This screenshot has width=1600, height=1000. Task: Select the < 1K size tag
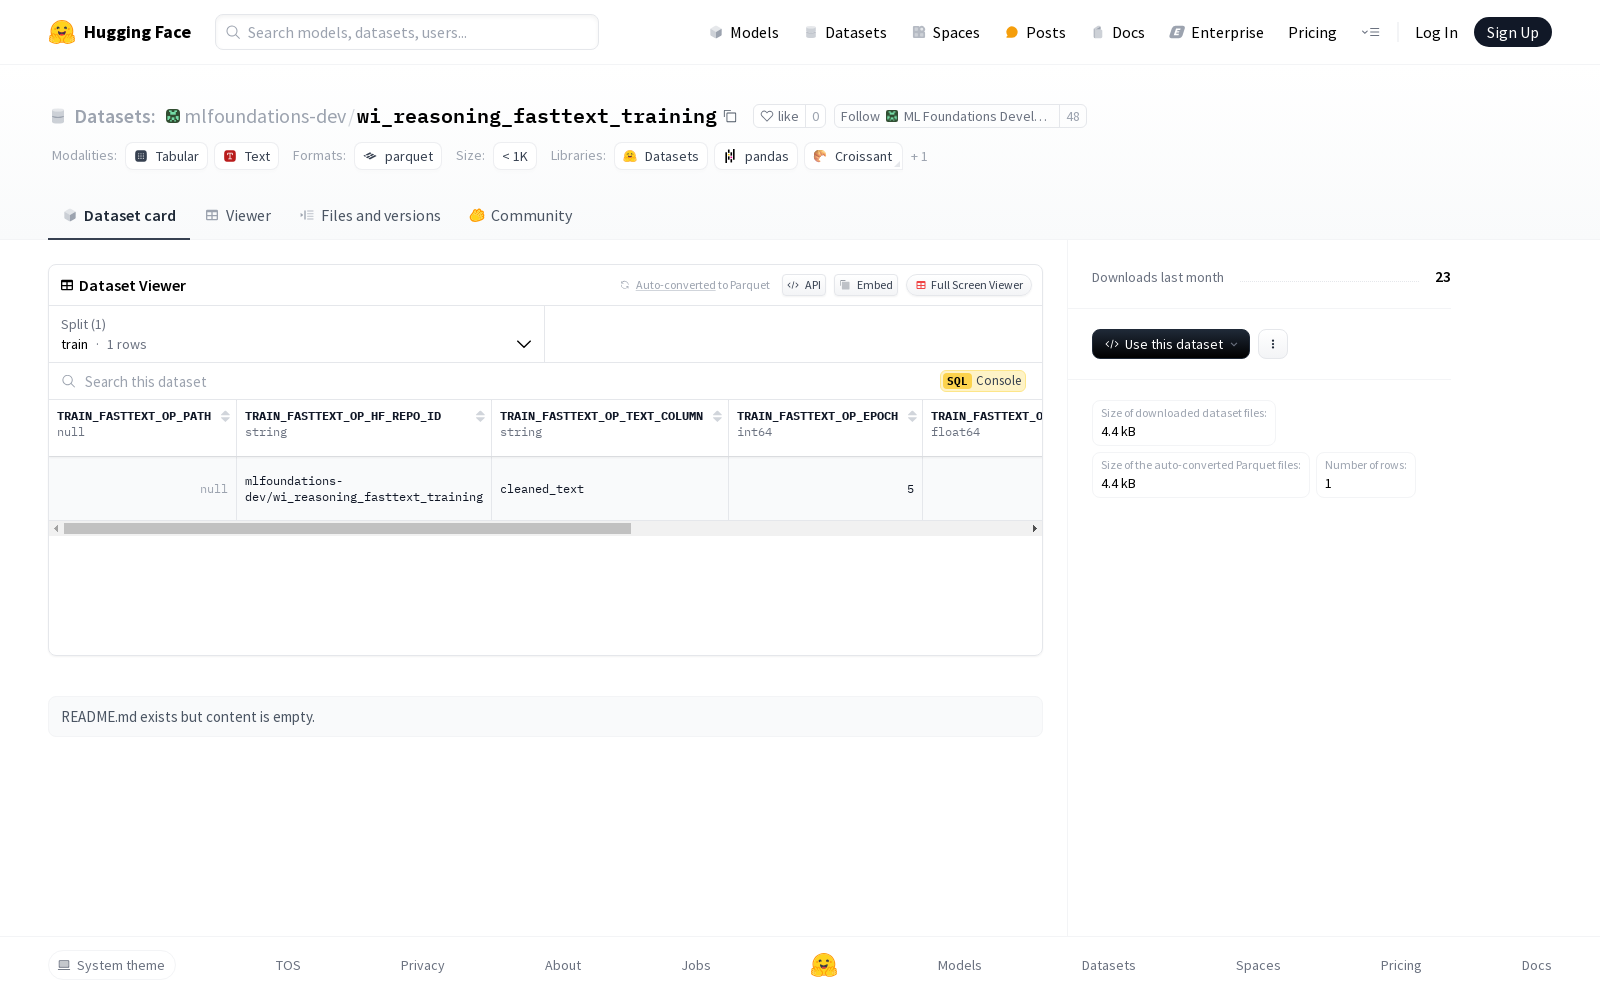coord(515,156)
